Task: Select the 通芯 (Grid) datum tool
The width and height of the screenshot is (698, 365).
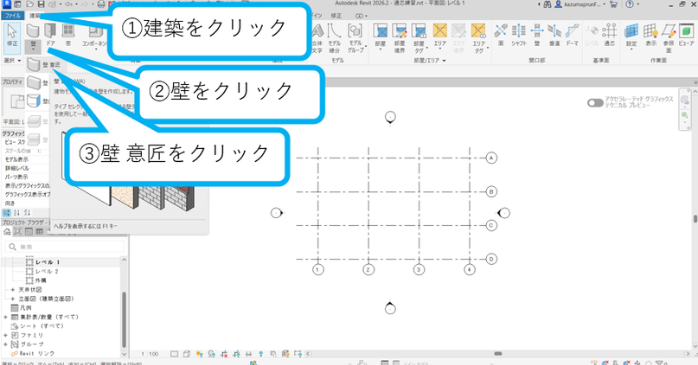Action: pos(609,35)
